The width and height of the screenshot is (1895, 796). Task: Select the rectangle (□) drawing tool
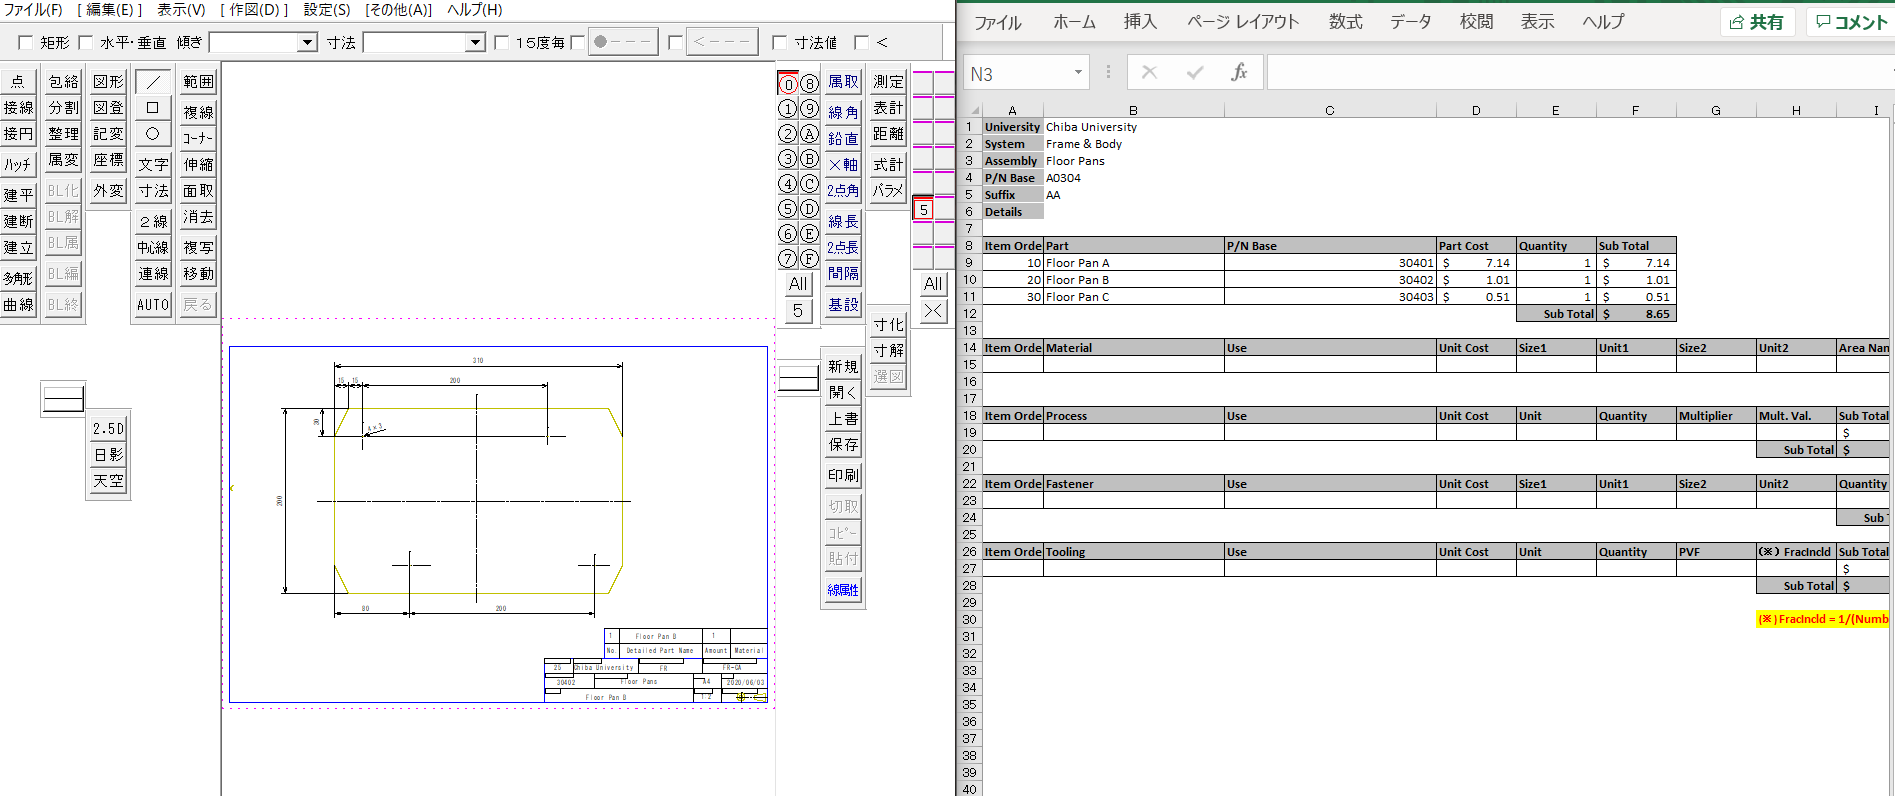pos(153,108)
